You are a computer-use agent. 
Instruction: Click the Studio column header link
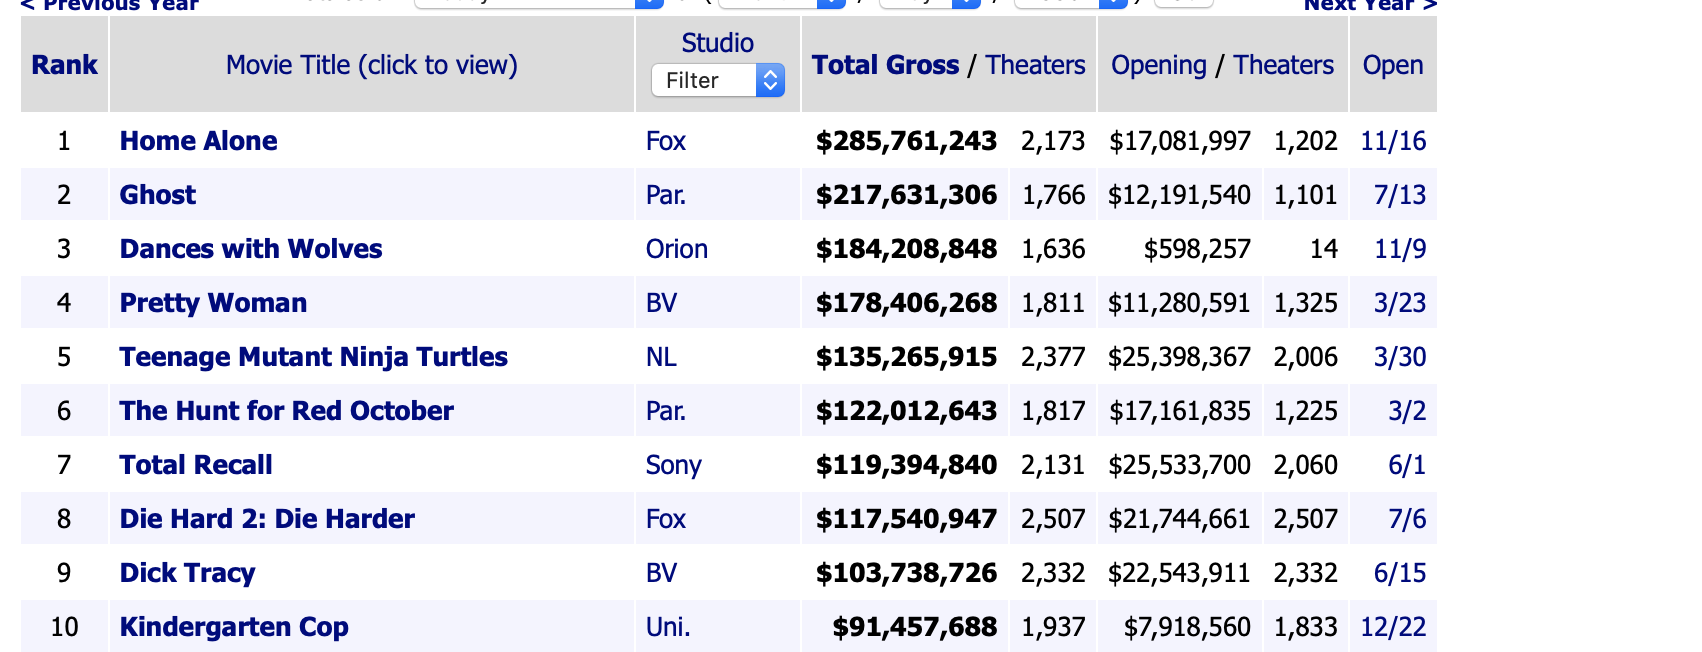click(x=717, y=43)
